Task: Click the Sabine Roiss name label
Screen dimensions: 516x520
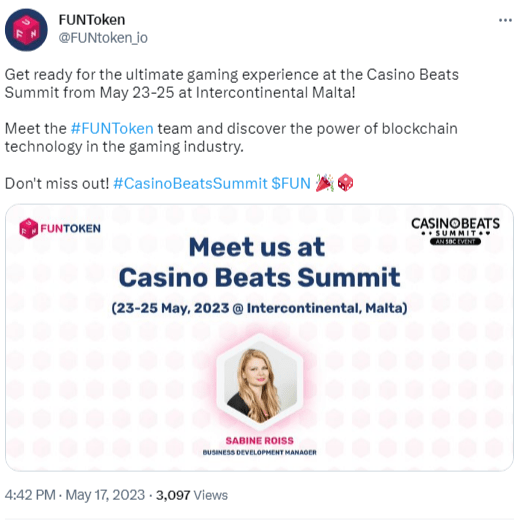Action: click(260, 441)
